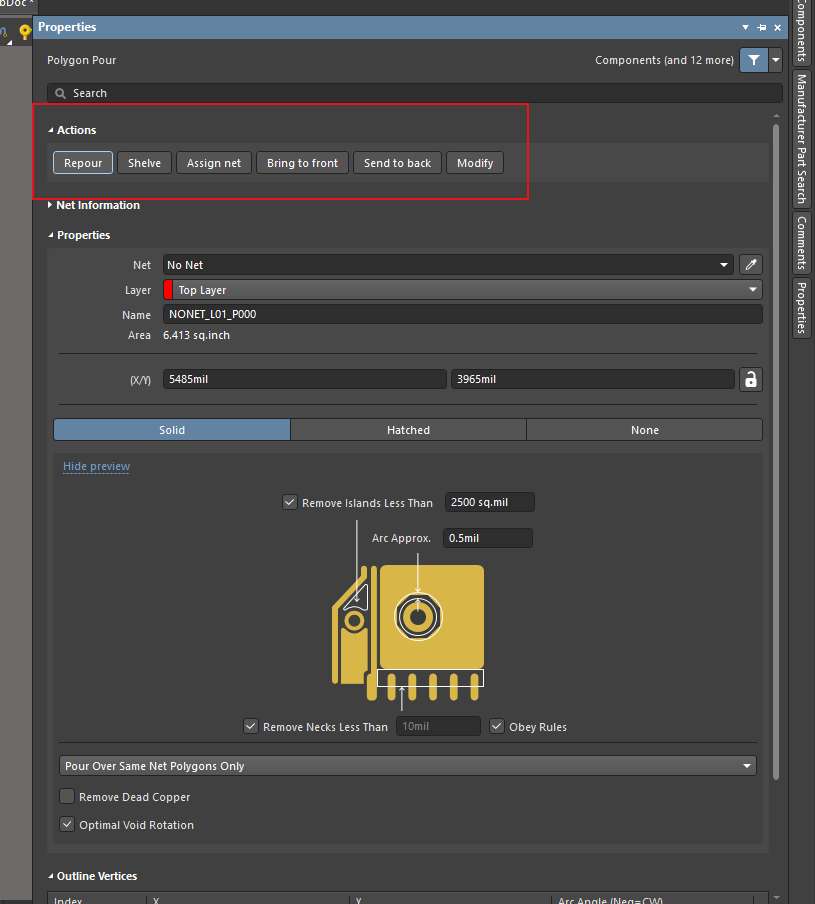Click the Assign net button
The width and height of the screenshot is (815, 904).
pyautogui.click(x=214, y=163)
